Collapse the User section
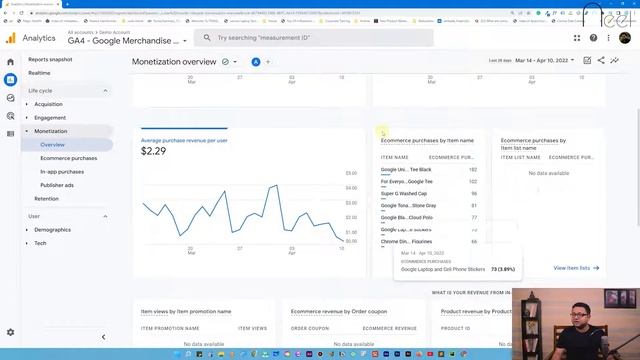Viewport: 640px width, 360px height. (x=105, y=216)
